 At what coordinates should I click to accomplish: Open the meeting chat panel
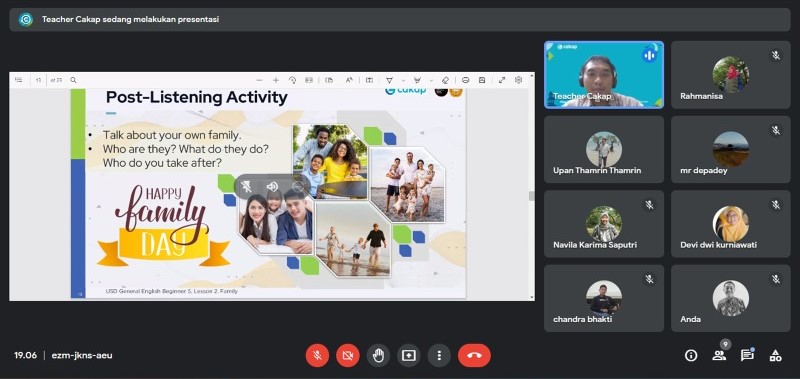(x=747, y=356)
